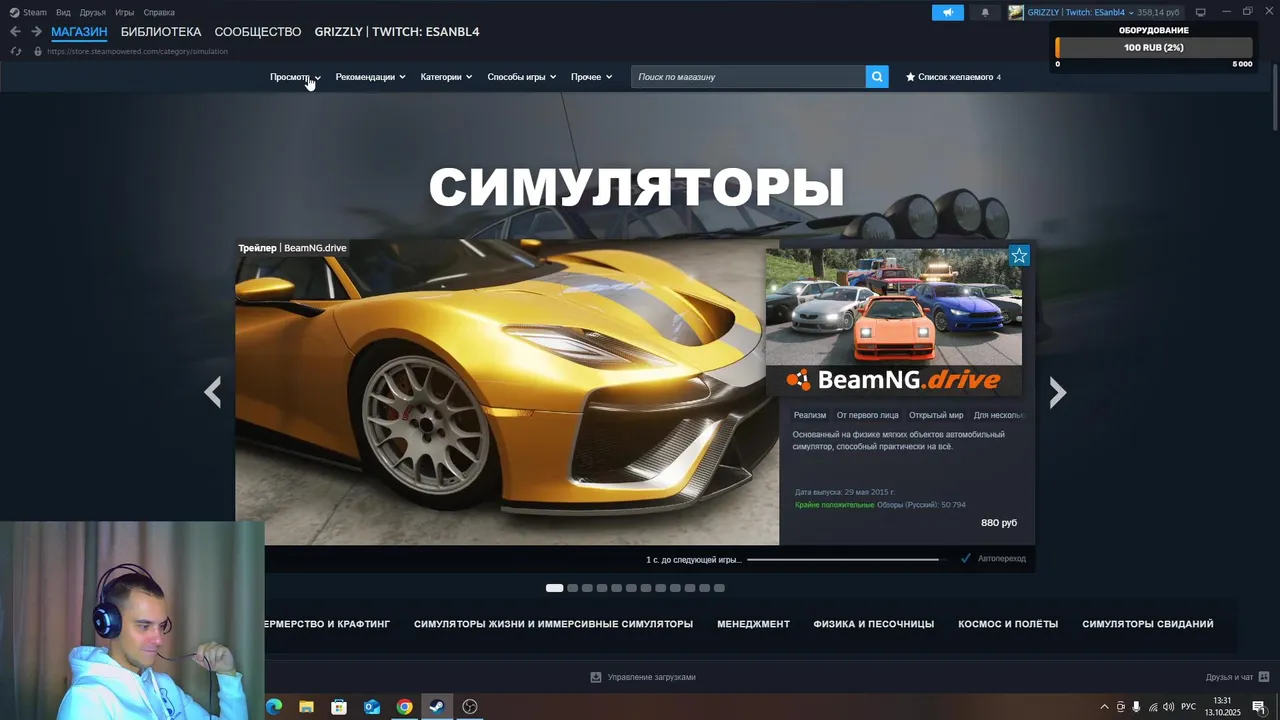Viewport: 1280px width, 720px height.
Task: Focus the Поиск по магазину search field
Action: tap(748, 77)
